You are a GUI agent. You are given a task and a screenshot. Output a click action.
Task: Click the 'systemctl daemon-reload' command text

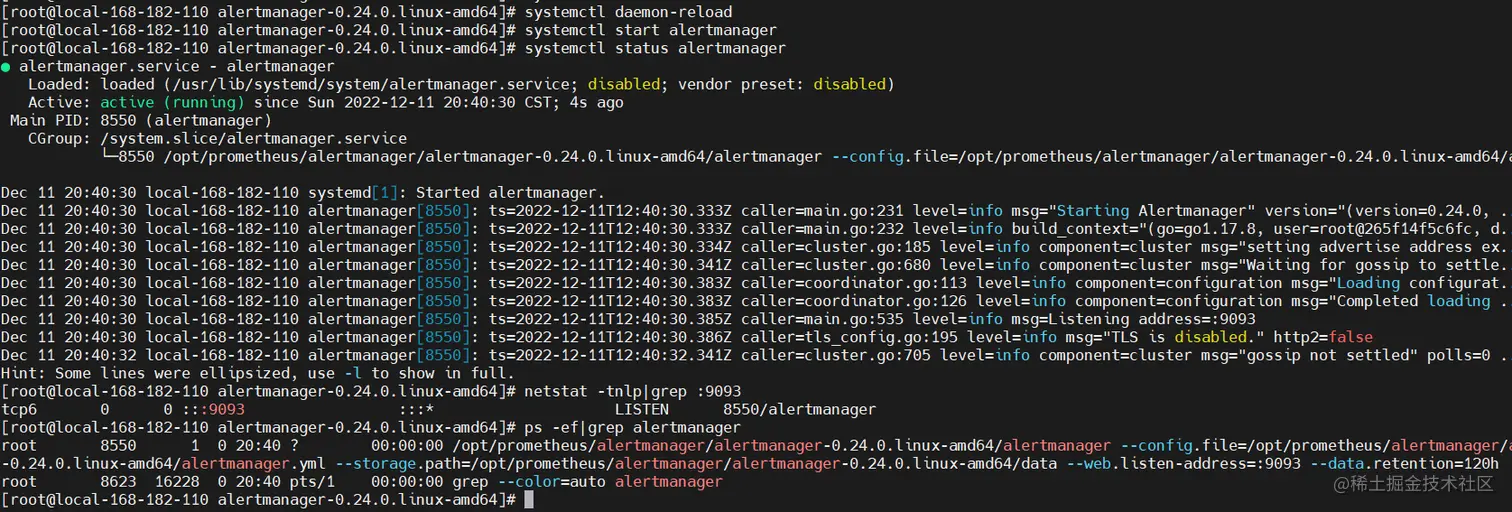(628, 12)
